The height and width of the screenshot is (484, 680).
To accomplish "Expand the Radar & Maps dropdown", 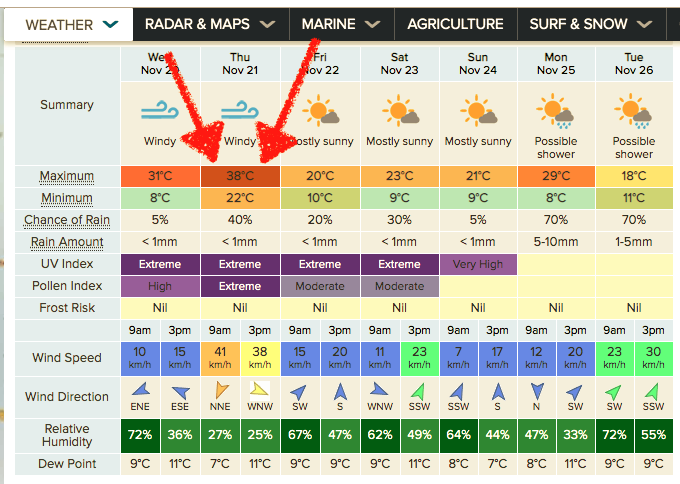I will (x=209, y=23).
